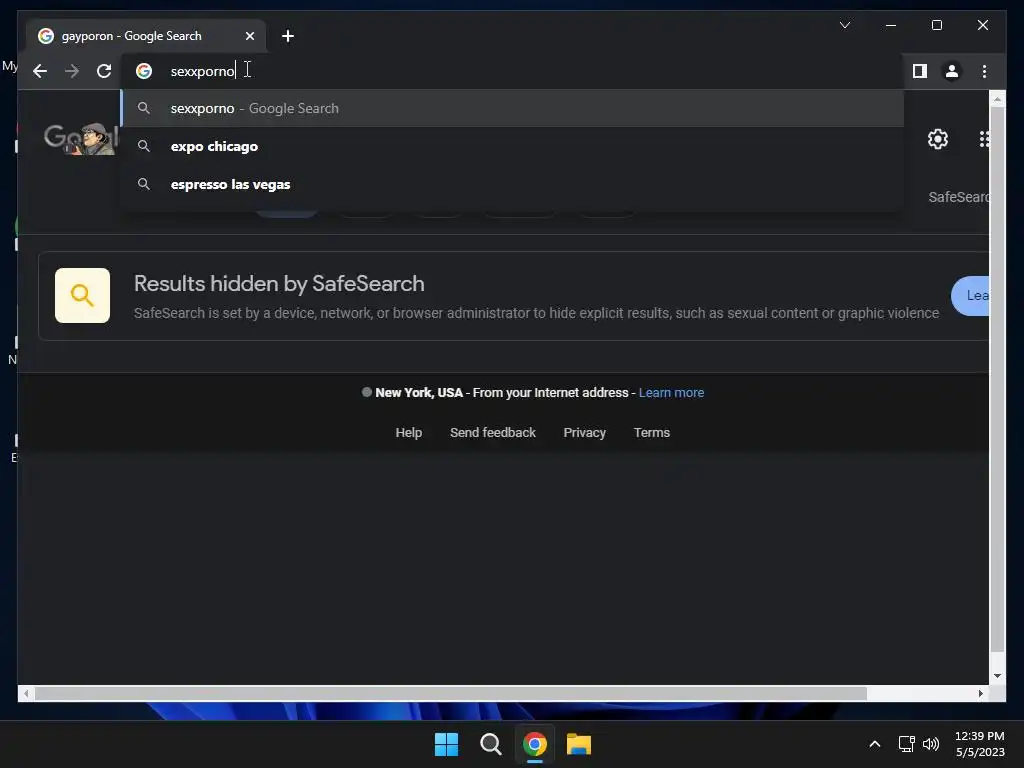Open the Send feedback link
The height and width of the screenshot is (768, 1024).
click(x=492, y=432)
